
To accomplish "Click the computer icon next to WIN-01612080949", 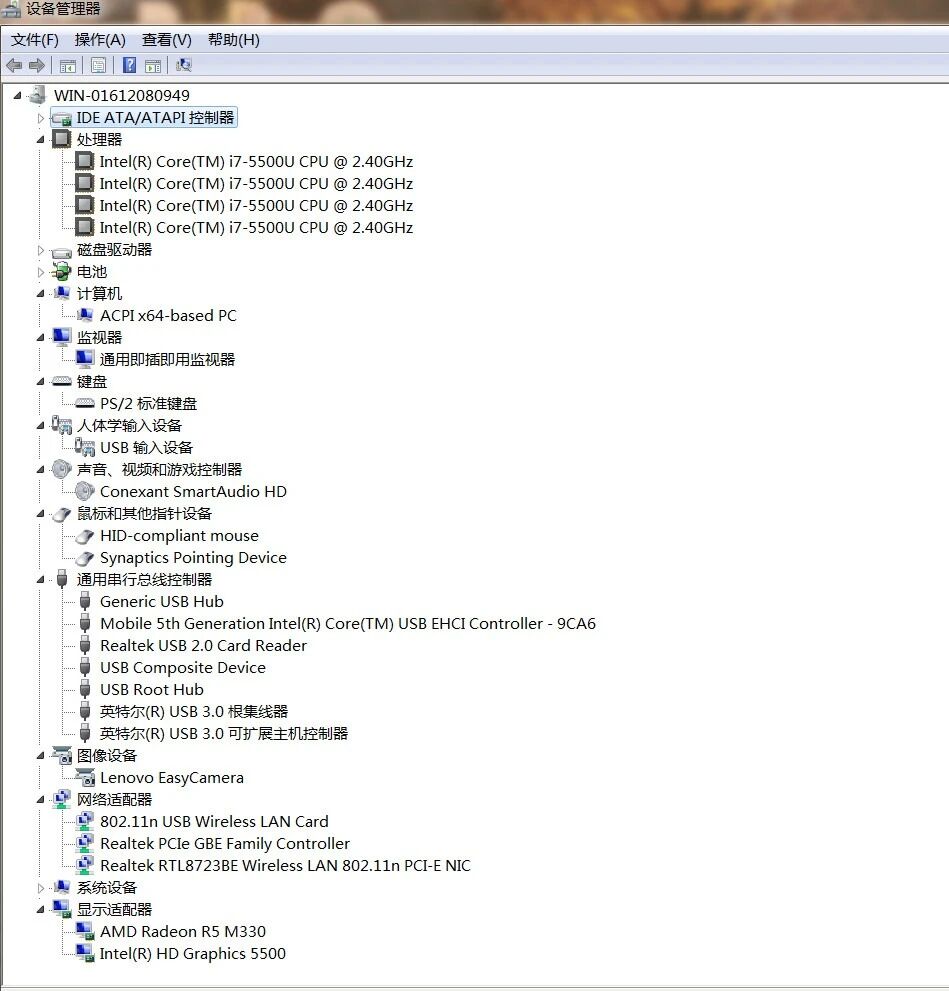I will click(x=38, y=95).
